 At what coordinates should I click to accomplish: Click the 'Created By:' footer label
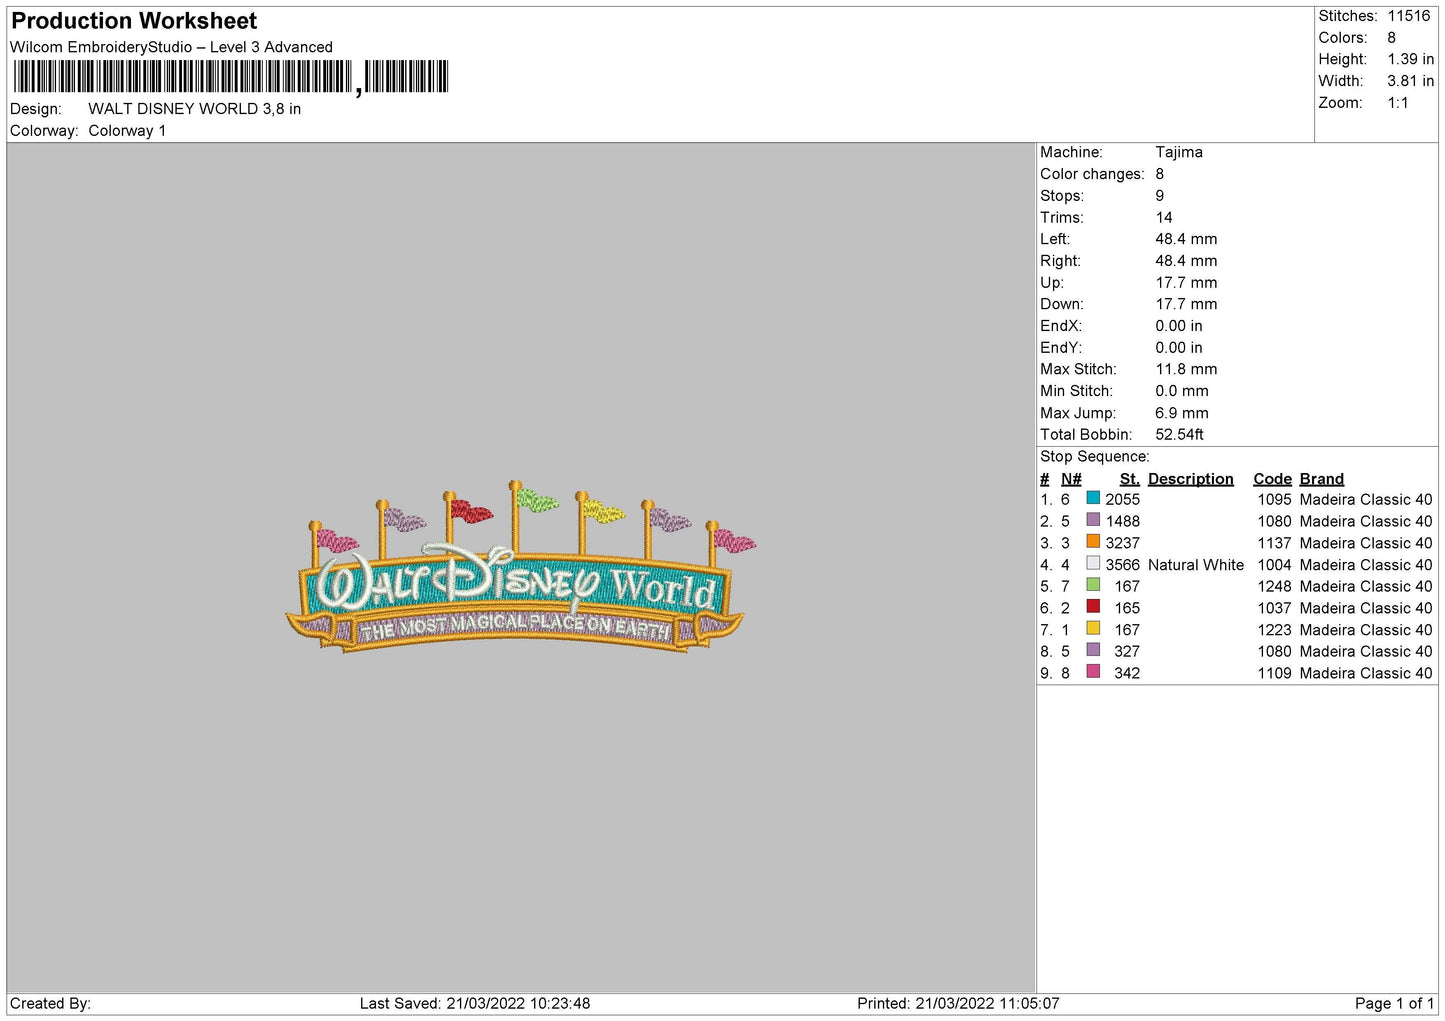(50, 1003)
